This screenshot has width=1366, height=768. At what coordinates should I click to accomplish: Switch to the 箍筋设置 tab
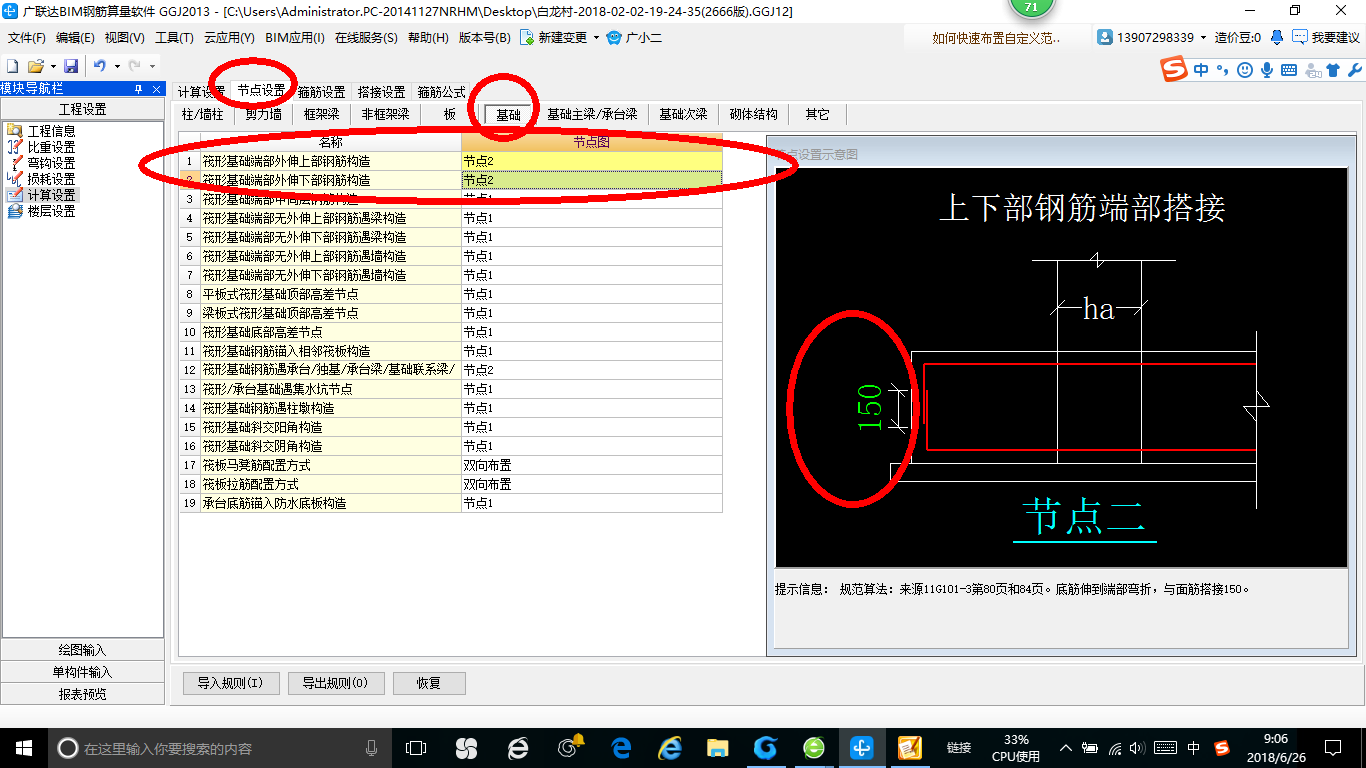pyautogui.click(x=321, y=92)
